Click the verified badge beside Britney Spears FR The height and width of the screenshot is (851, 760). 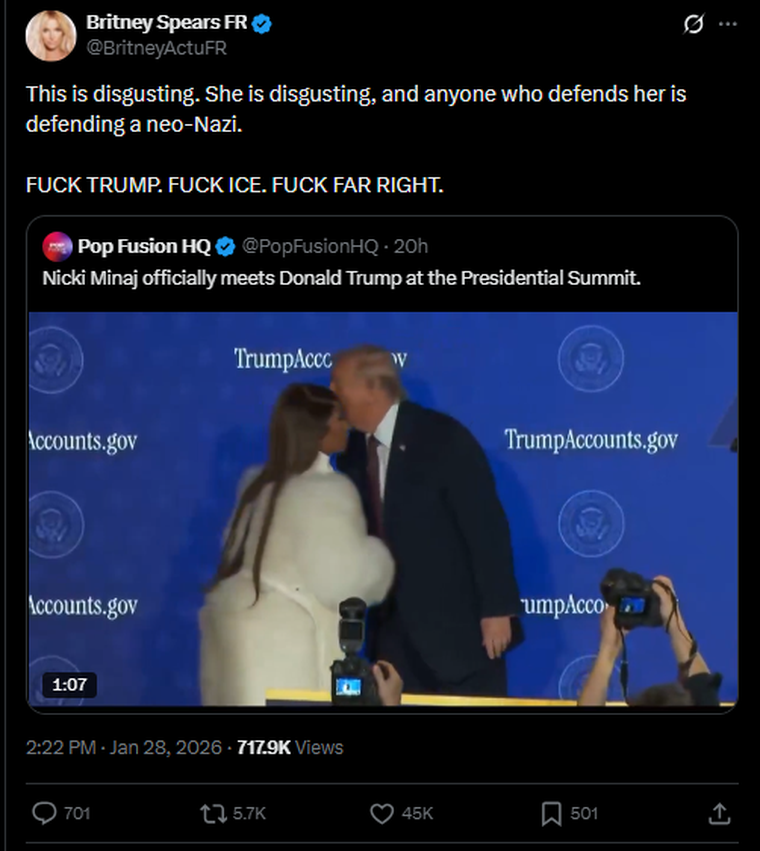point(264,23)
